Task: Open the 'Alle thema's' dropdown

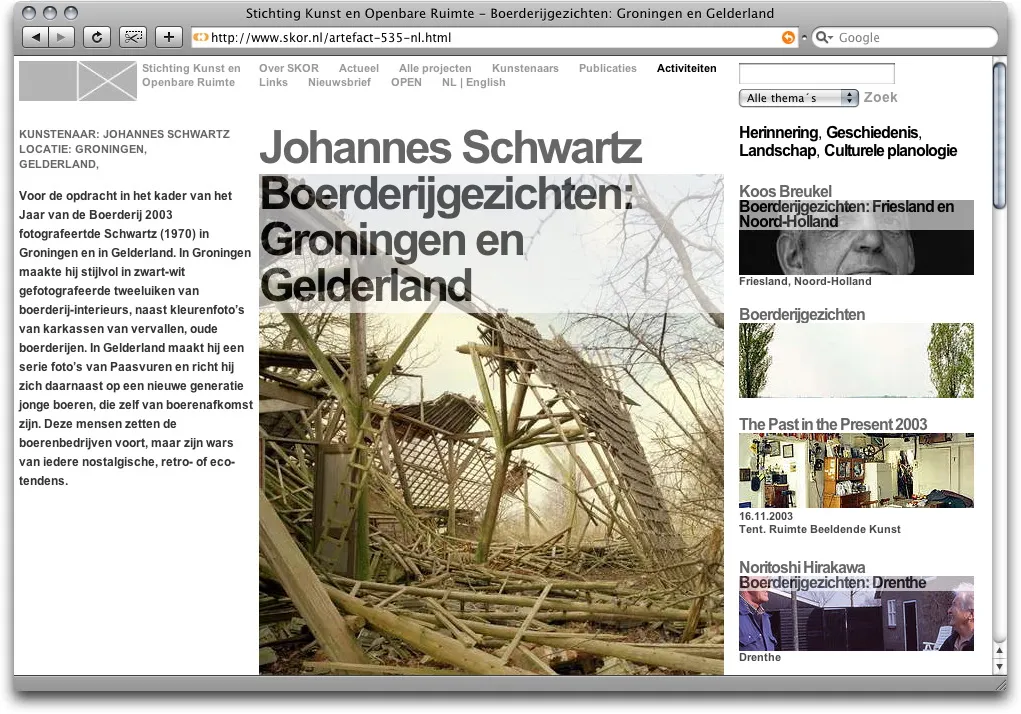Action: point(798,98)
